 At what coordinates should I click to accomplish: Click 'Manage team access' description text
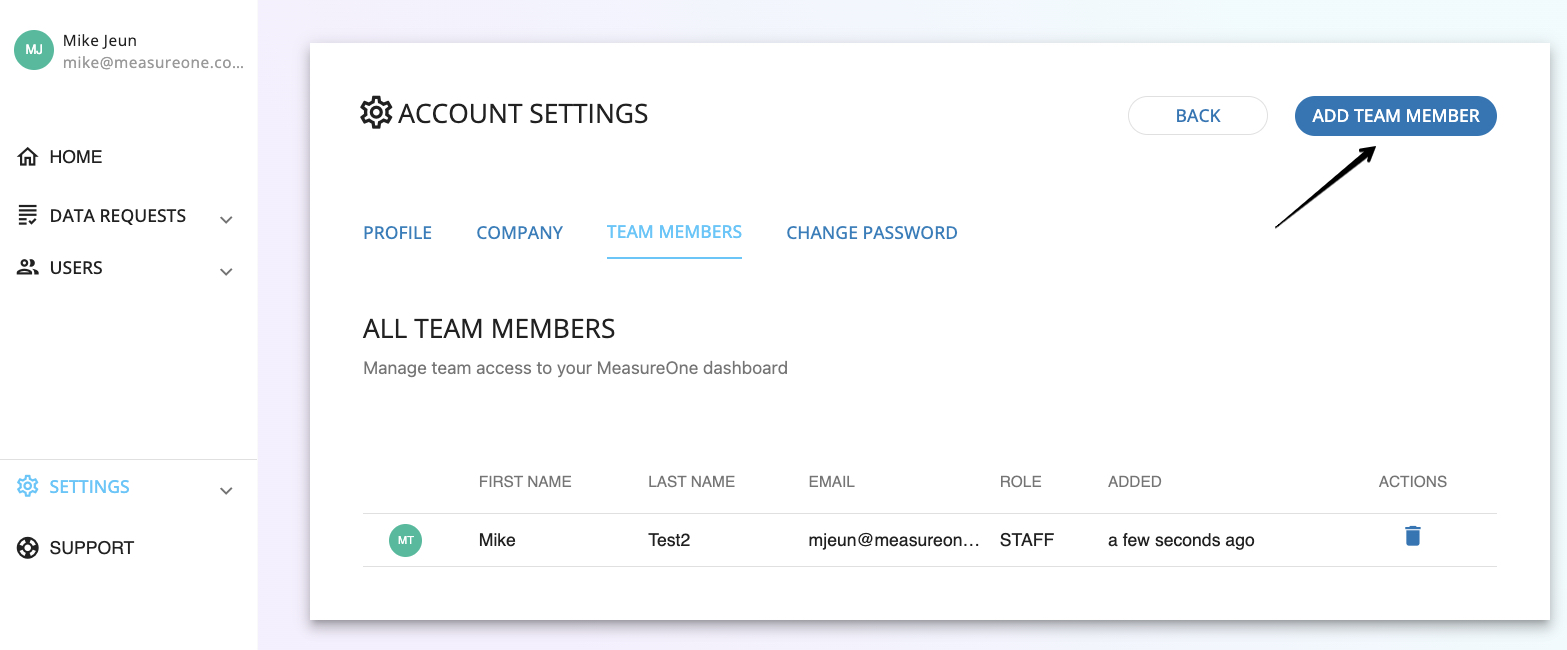575,368
